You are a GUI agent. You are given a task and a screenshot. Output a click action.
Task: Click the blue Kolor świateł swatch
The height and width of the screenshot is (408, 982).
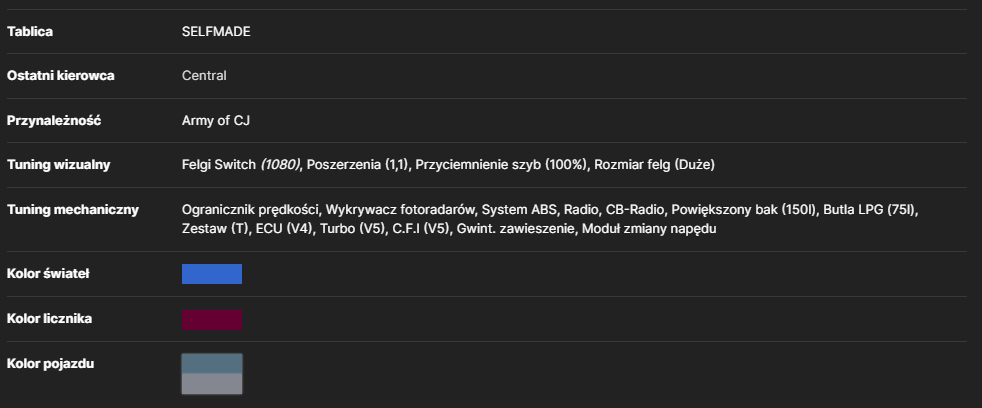pos(212,274)
